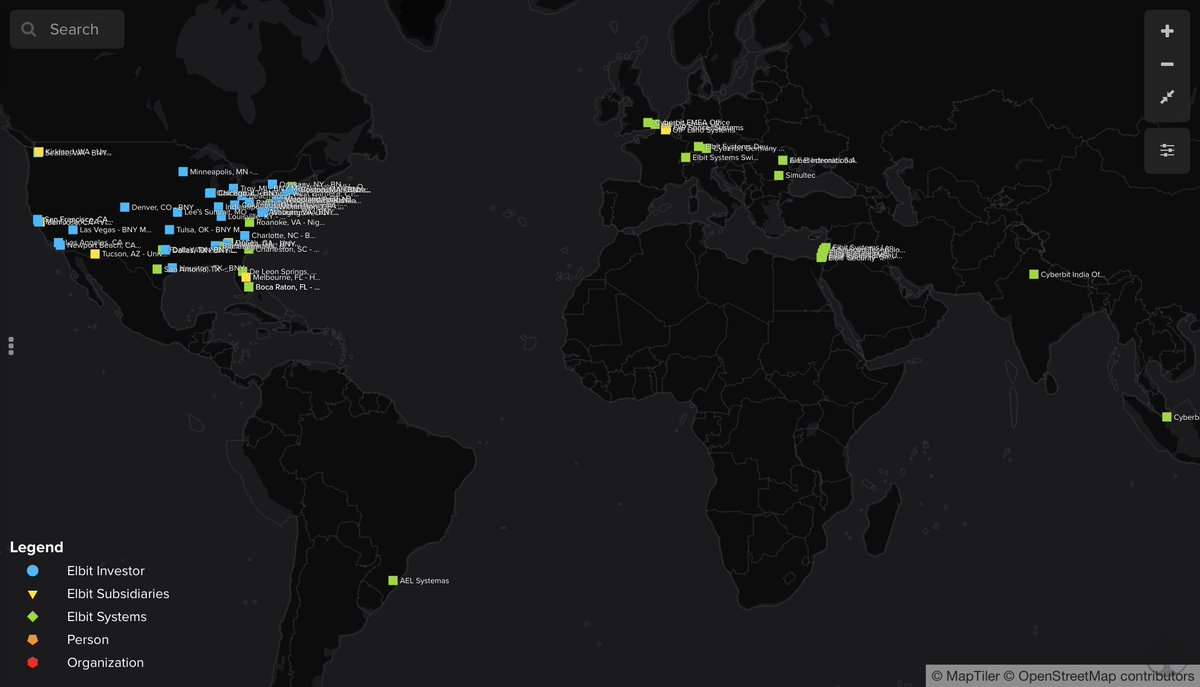Select the Minneapolis, MN marker
The width and height of the screenshot is (1200, 687).
pyautogui.click(x=183, y=172)
